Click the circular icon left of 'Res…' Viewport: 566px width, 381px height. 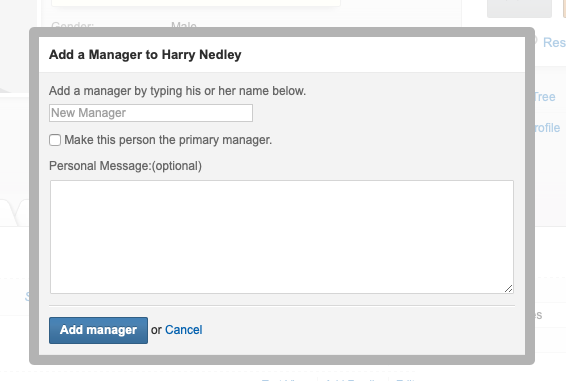pos(536,41)
